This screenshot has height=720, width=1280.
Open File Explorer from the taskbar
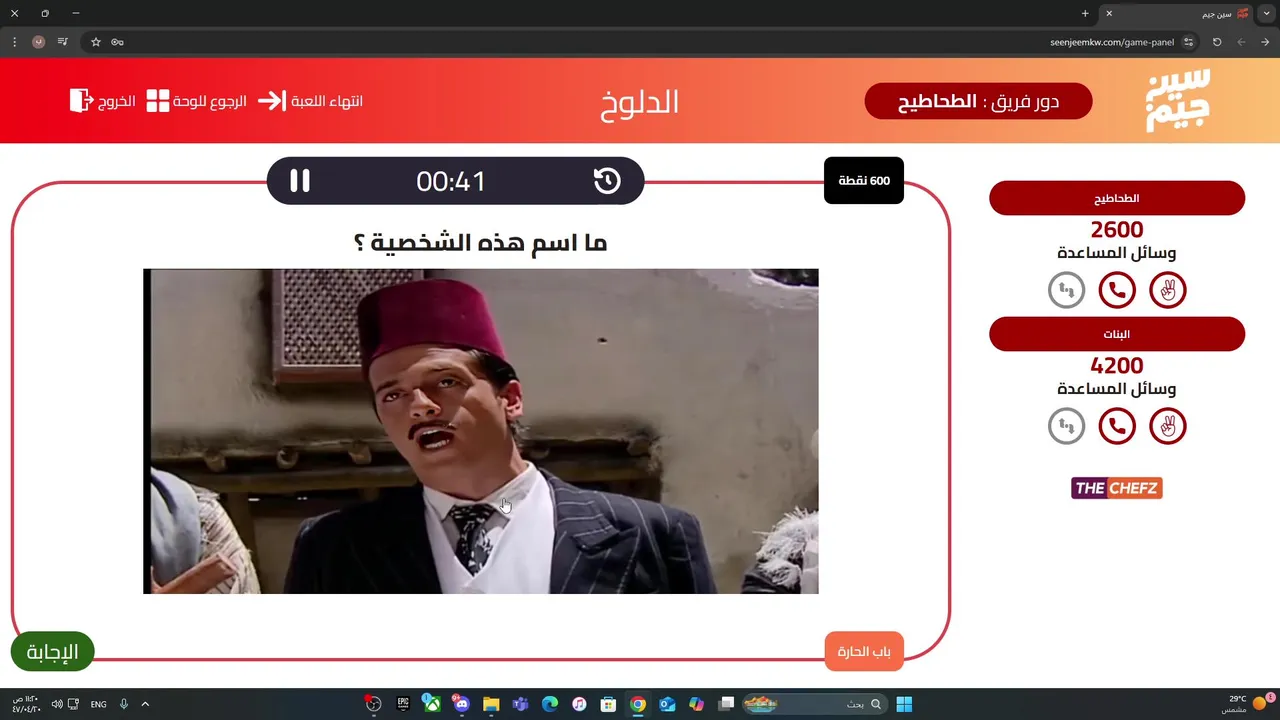pos(491,704)
